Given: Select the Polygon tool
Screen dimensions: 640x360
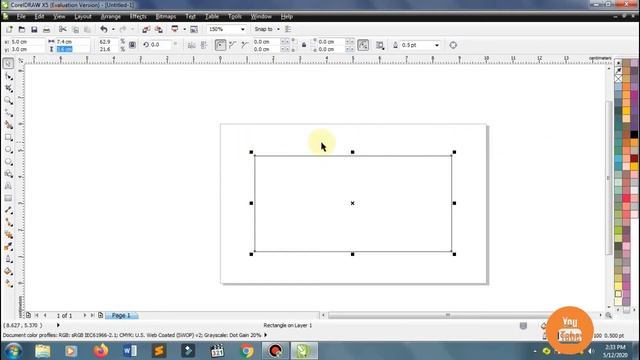Looking at the screenshot, I should (x=8, y=162).
